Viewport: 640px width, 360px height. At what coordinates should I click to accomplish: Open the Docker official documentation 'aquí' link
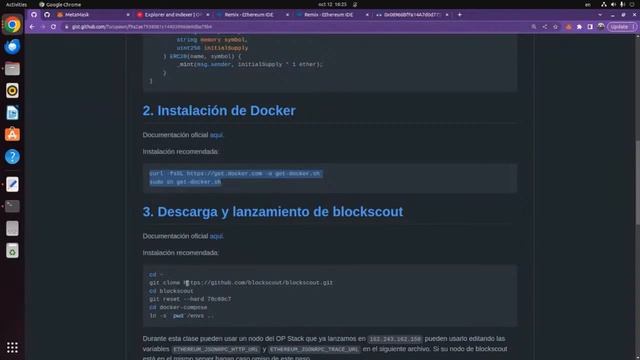[216, 135]
